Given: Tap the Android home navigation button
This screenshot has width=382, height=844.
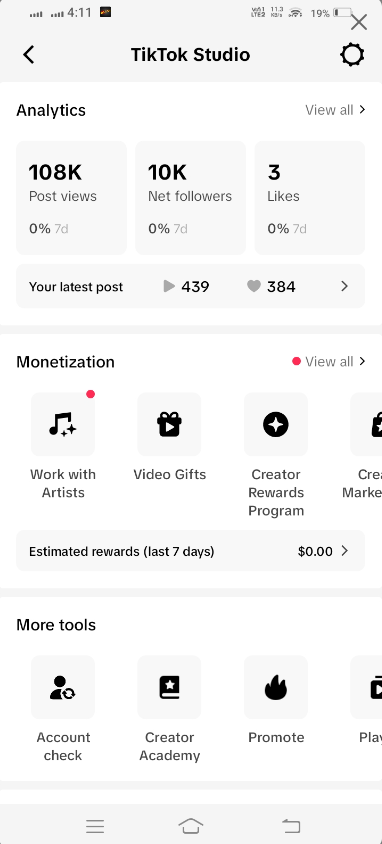Looking at the screenshot, I should tap(191, 826).
